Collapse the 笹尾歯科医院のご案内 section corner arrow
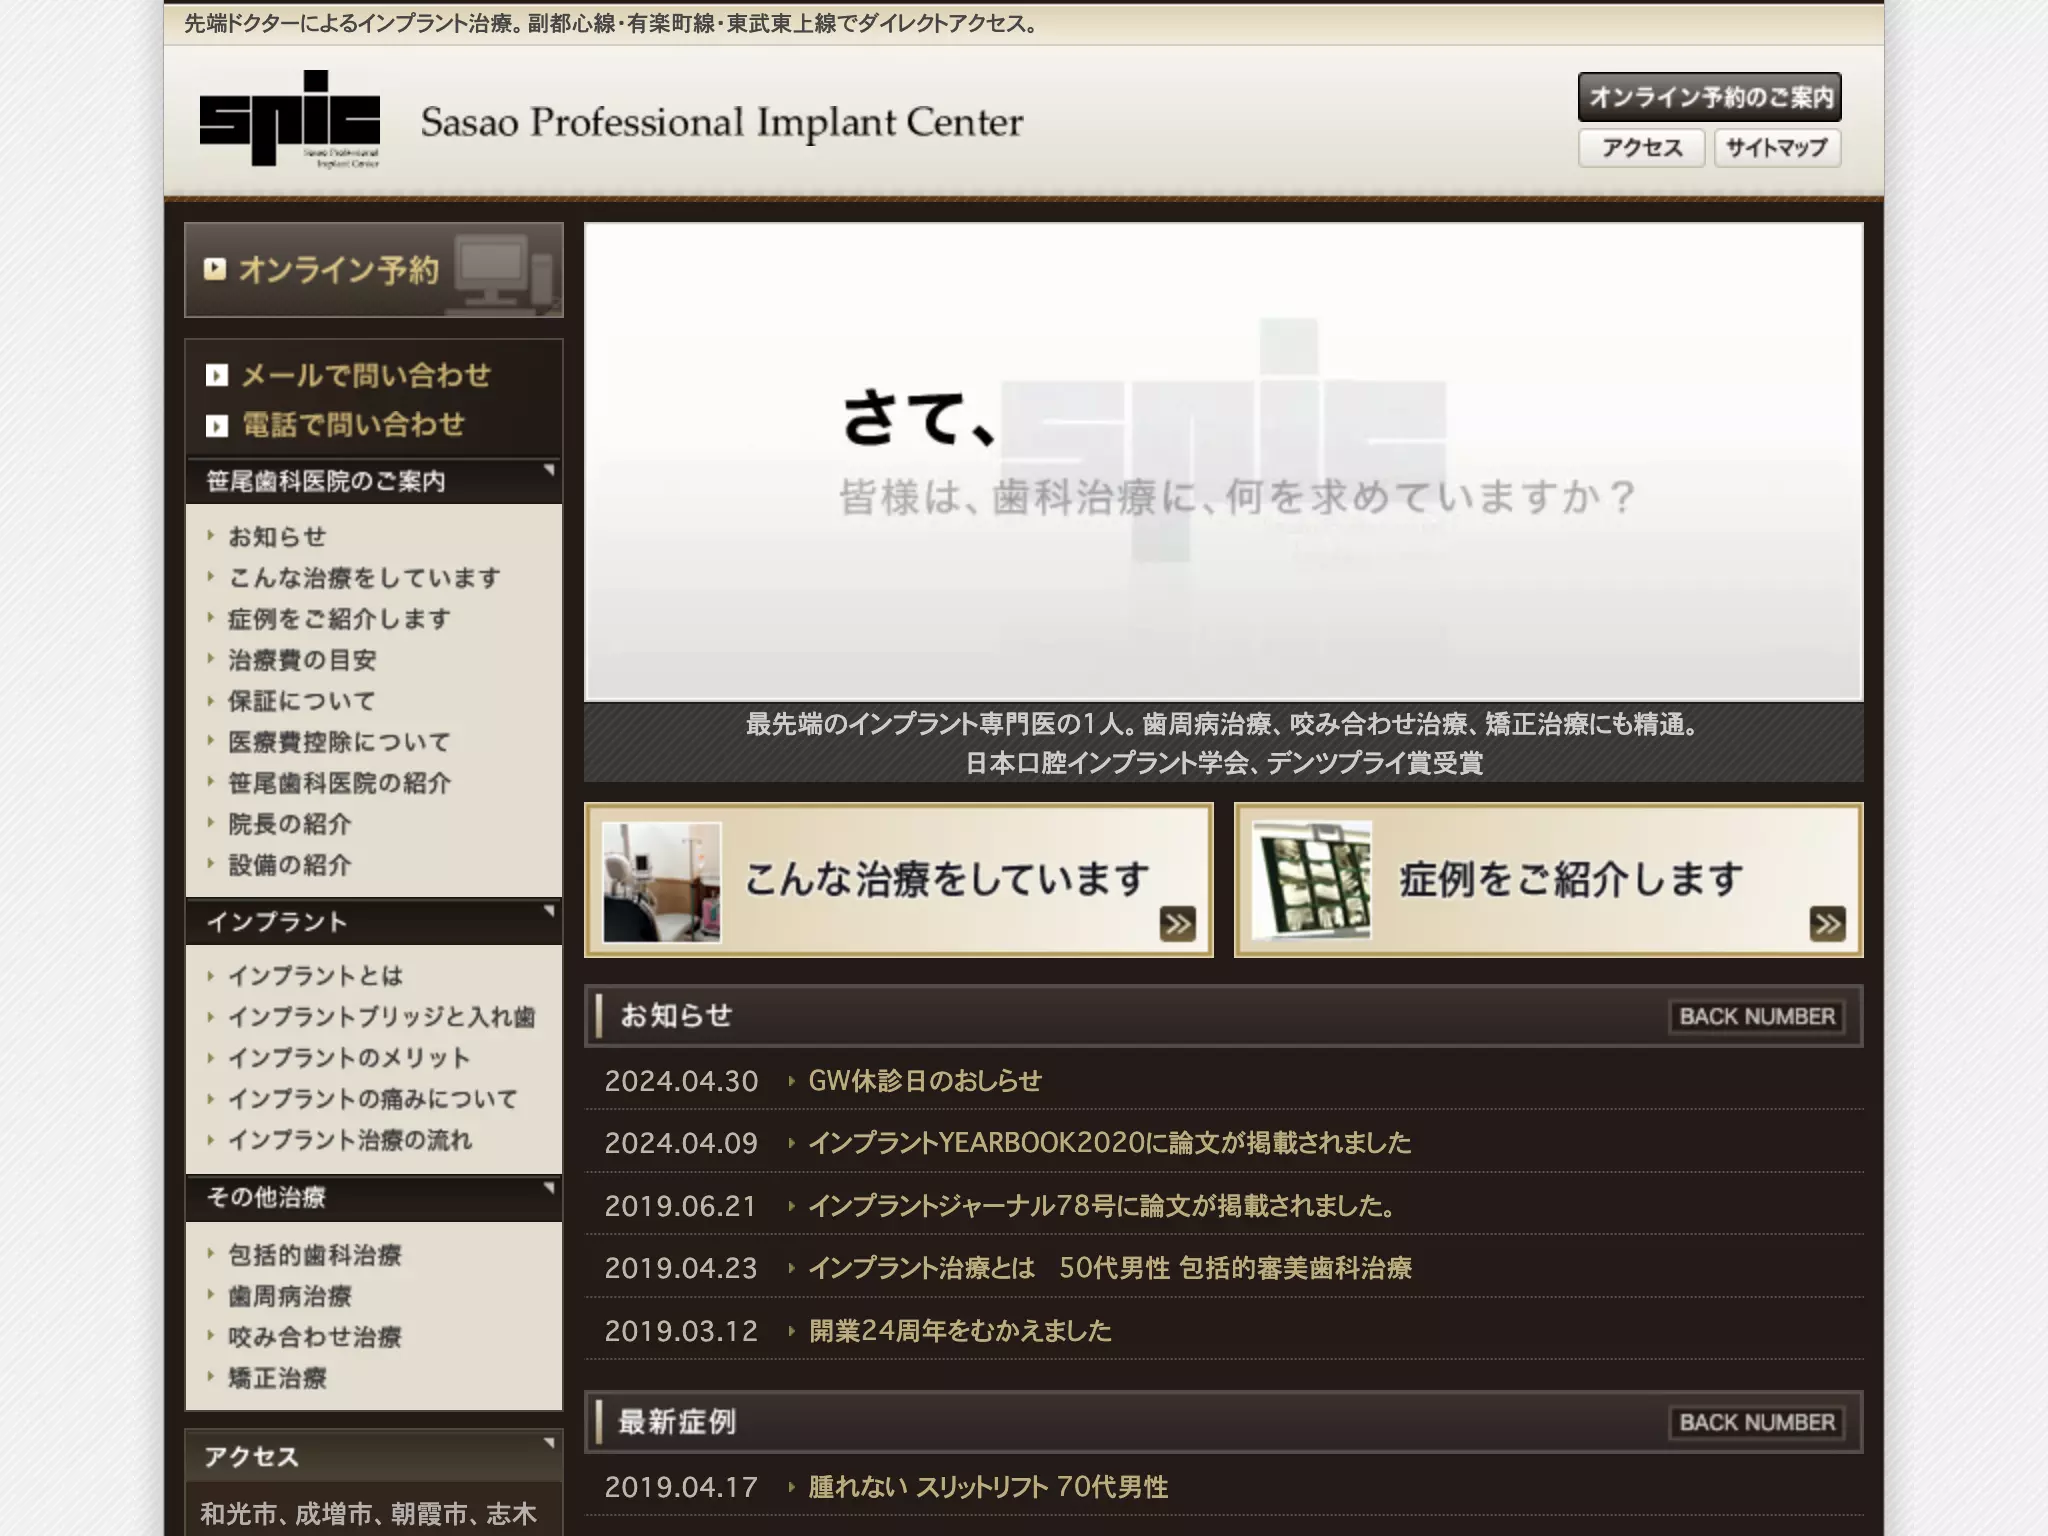The height and width of the screenshot is (1536, 2048). (x=548, y=470)
